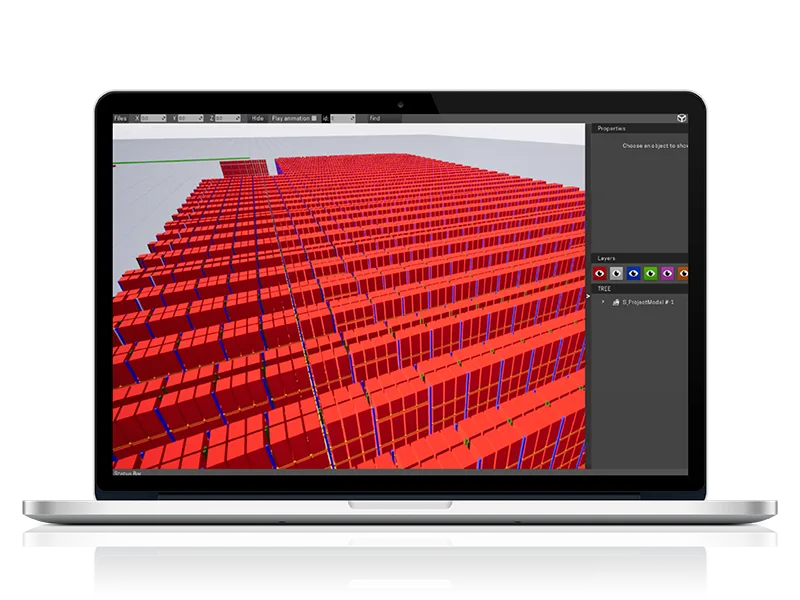Viewport: 800px width, 600px height.
Task: Select the S_ProjectModel #-1 tree item
Action: [x=648, y=302]
